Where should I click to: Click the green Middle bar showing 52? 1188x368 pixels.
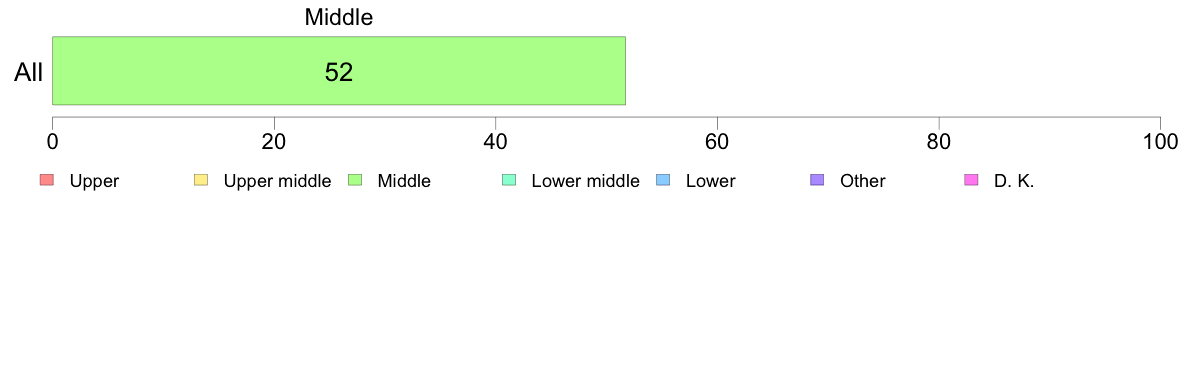point(339,70)
